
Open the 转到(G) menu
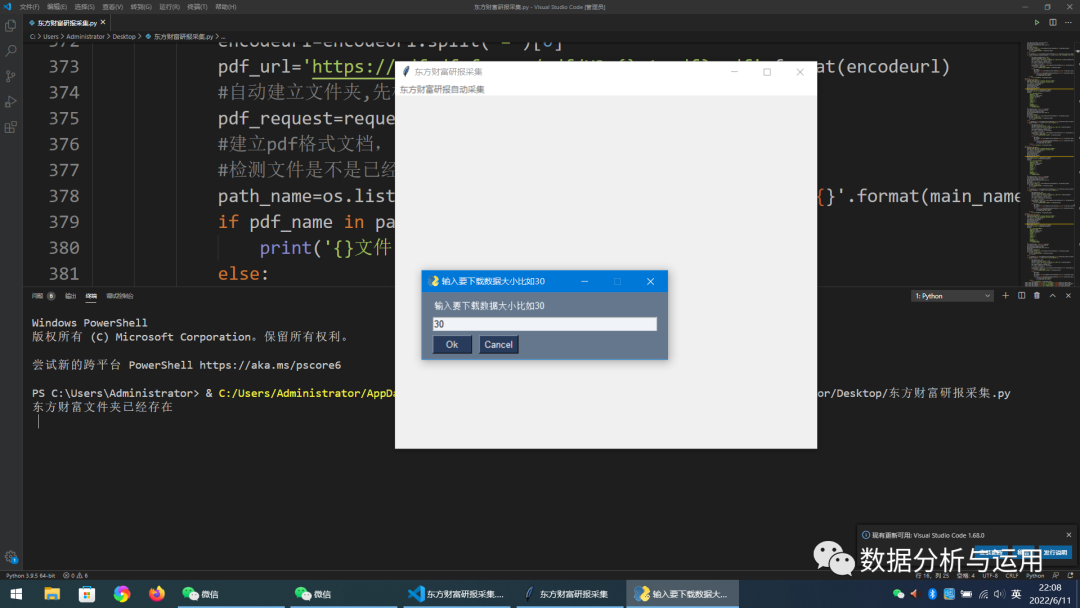141,7
